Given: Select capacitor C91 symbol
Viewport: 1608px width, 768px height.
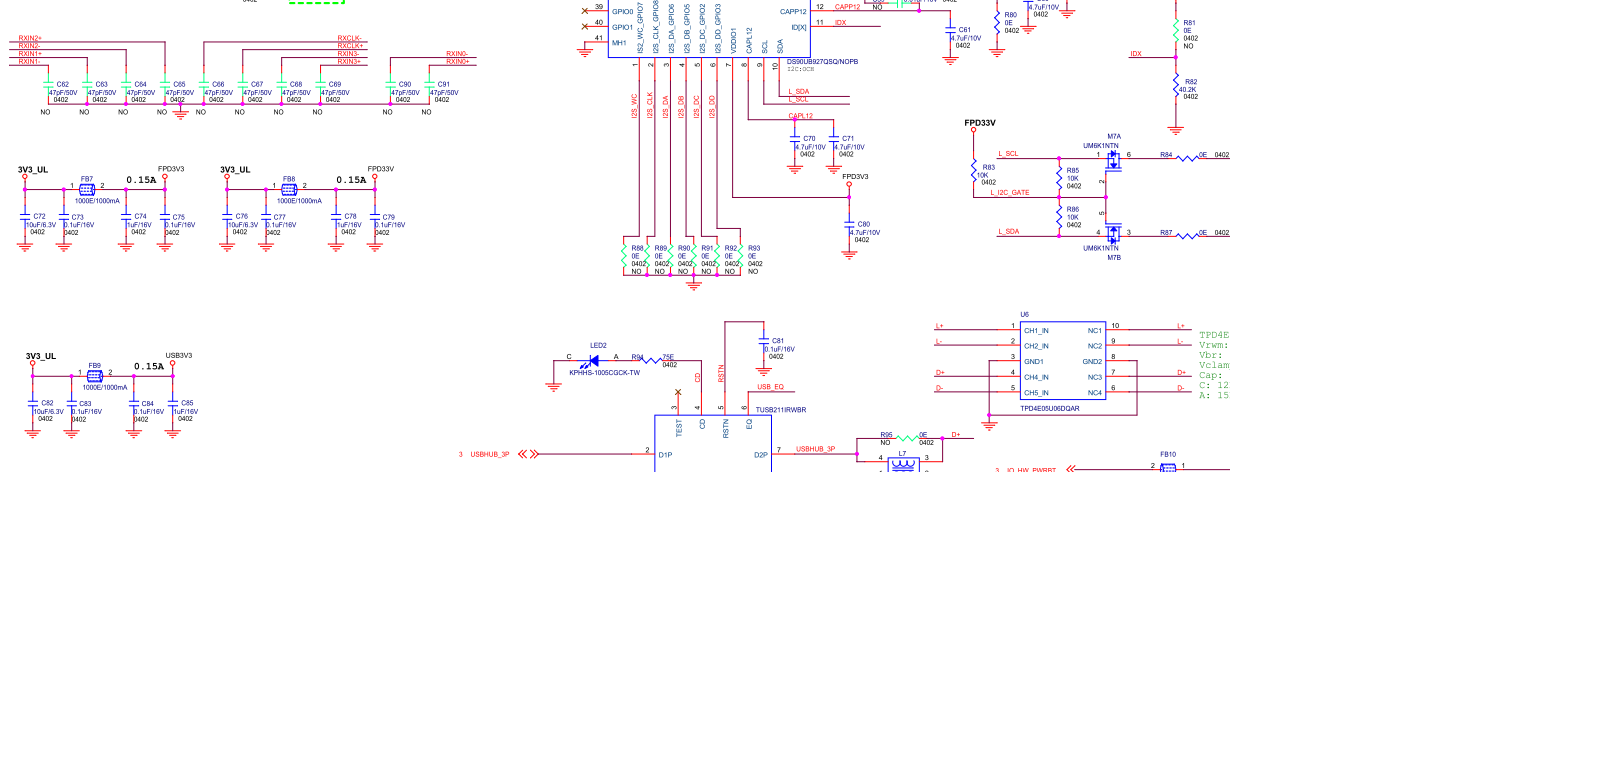Looking at the screenshot, I should 430,84.
